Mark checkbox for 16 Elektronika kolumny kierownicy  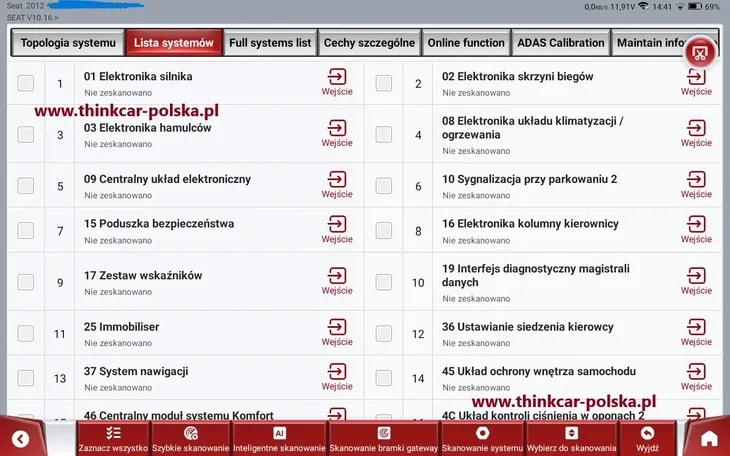[x=384, y=231]
